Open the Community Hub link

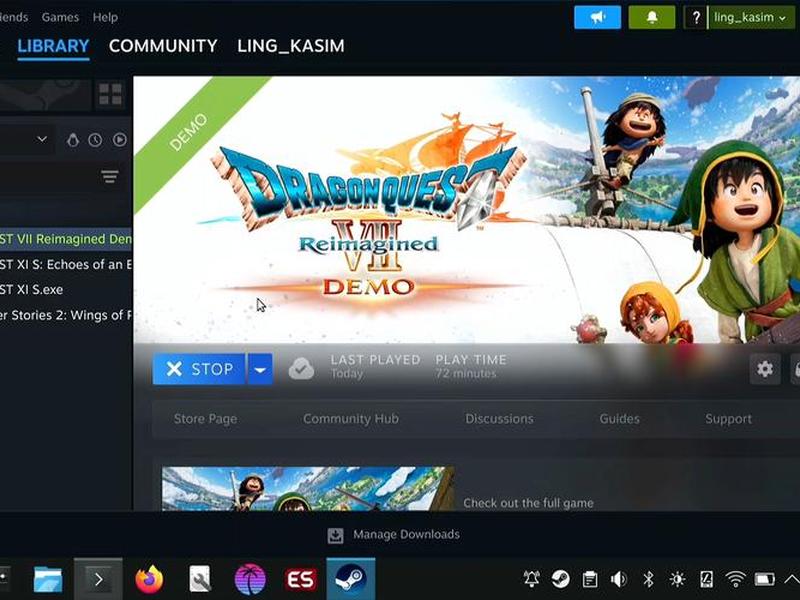(351, 419)
